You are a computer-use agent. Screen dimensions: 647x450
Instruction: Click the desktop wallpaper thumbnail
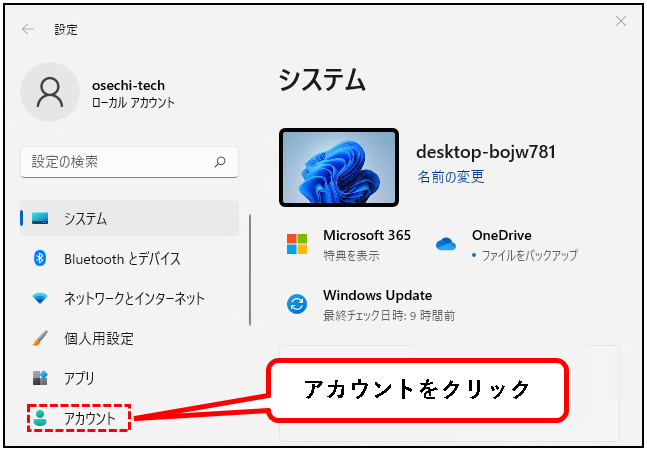339,167
